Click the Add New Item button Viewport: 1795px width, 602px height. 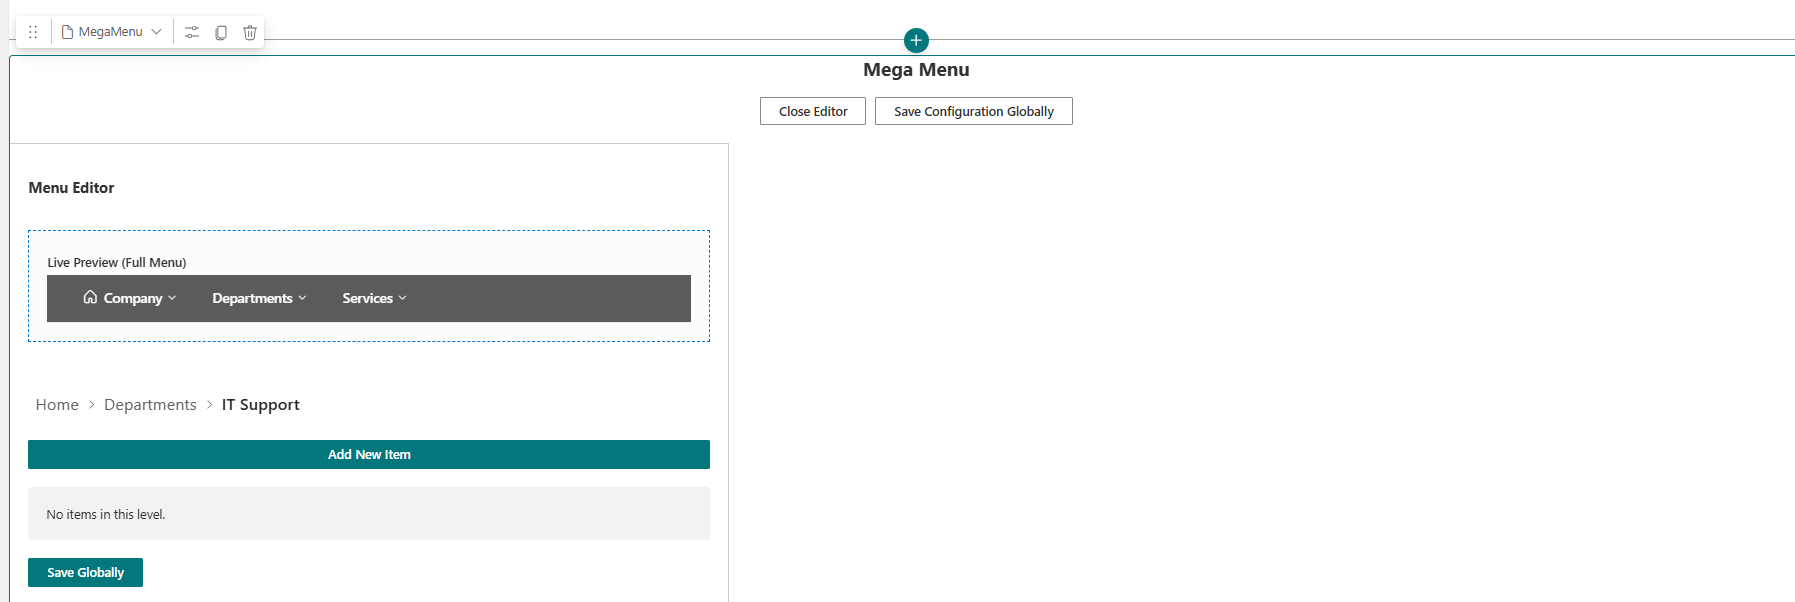tap(369, 454)
